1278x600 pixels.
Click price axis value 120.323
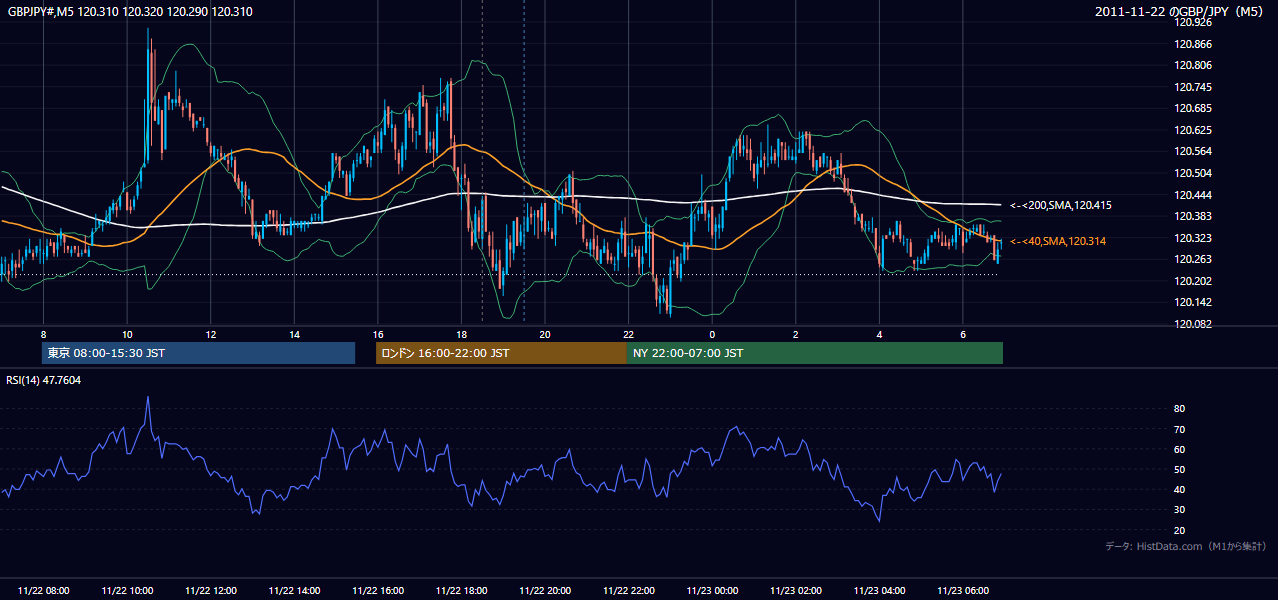tap(1193, 238)
